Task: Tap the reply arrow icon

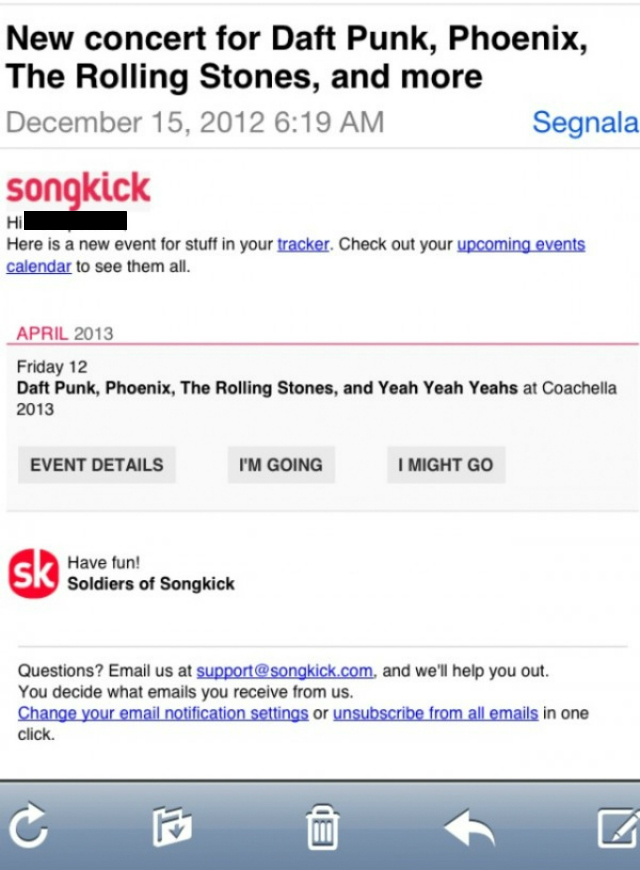Action: pyautogui.click(x=469, y=827)
